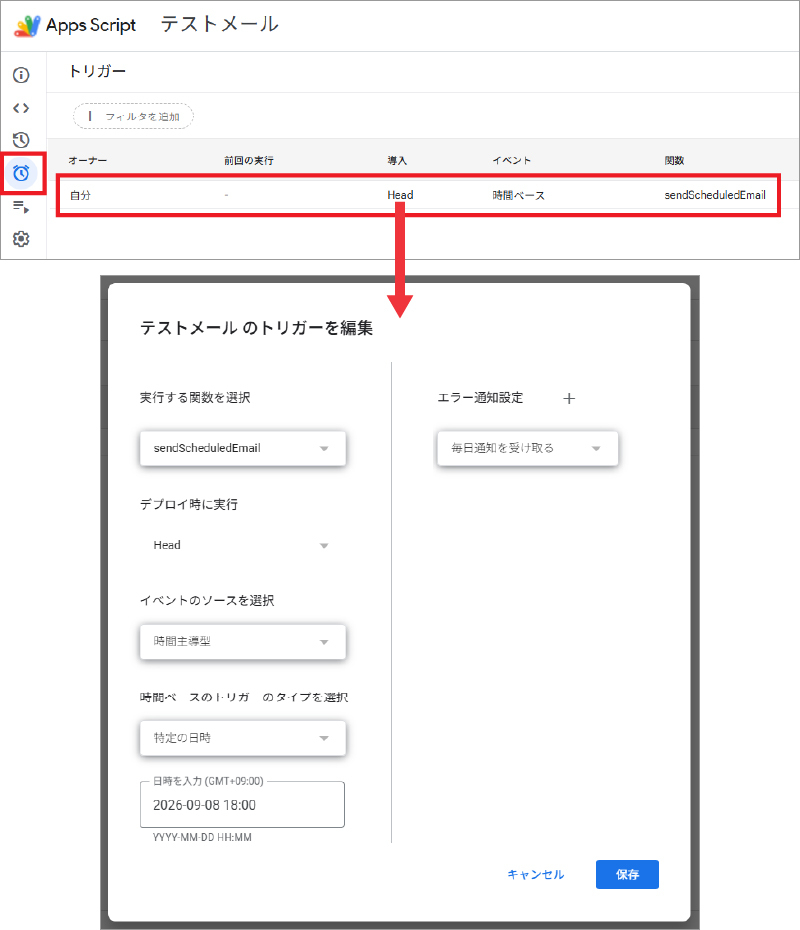Click the キャンセル button
The image size is (800, 930).
[536, 874]
